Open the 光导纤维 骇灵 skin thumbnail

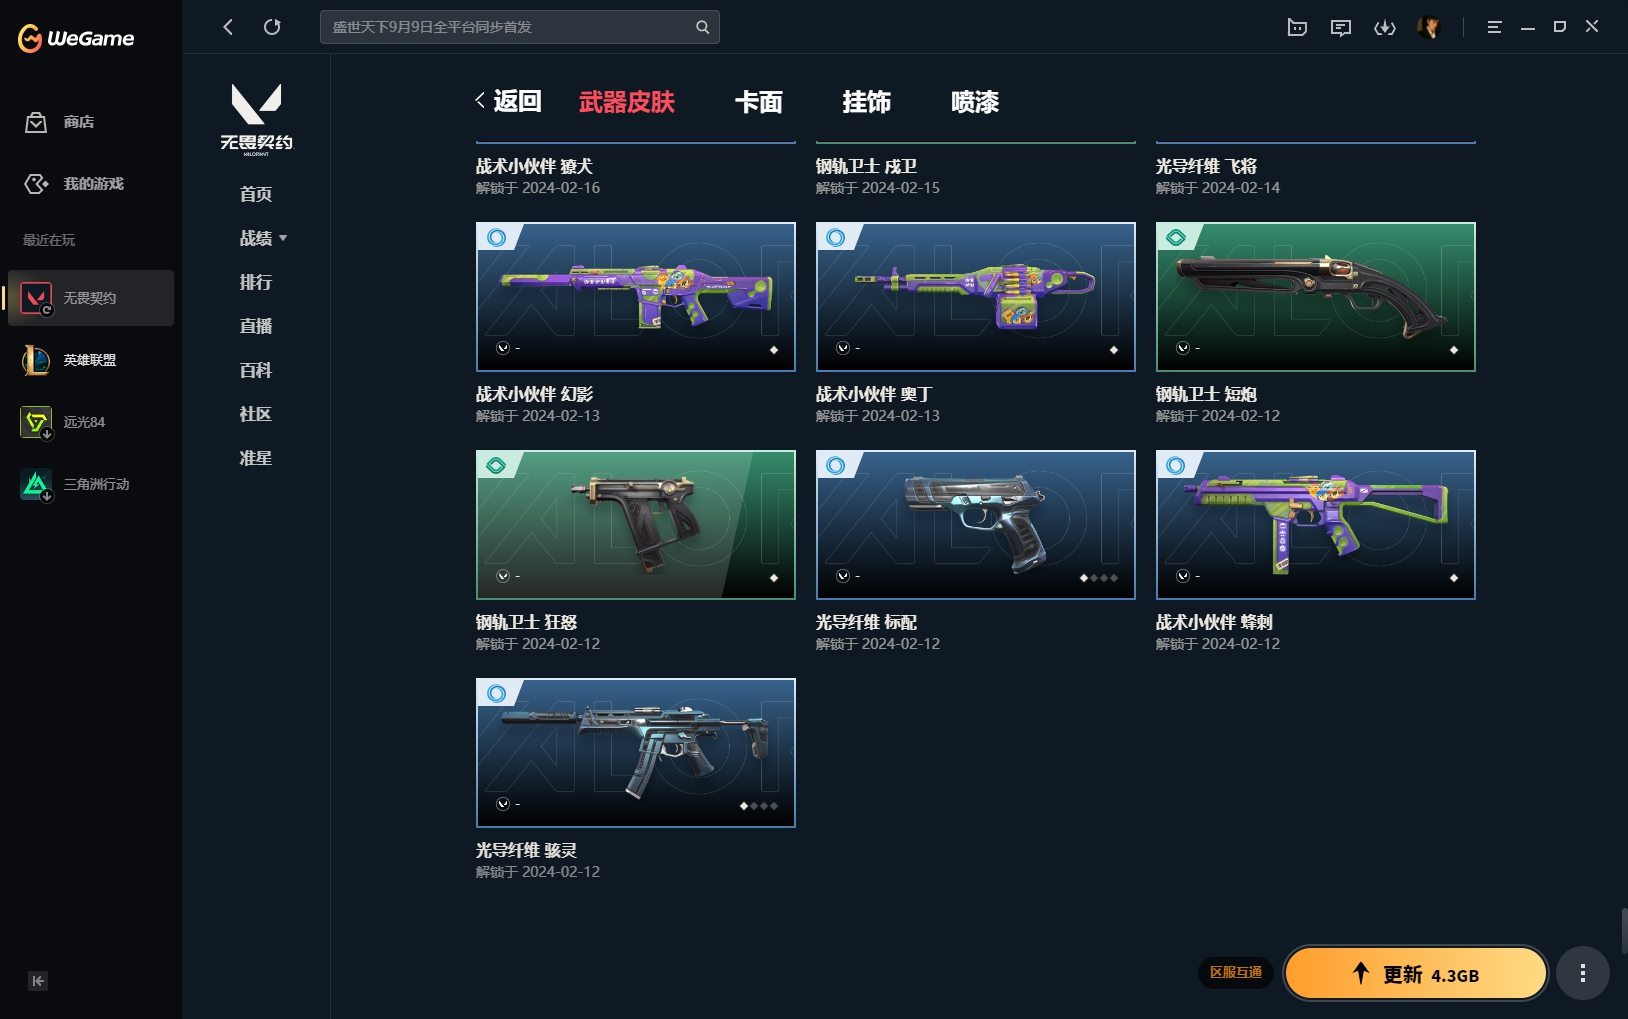636,753
